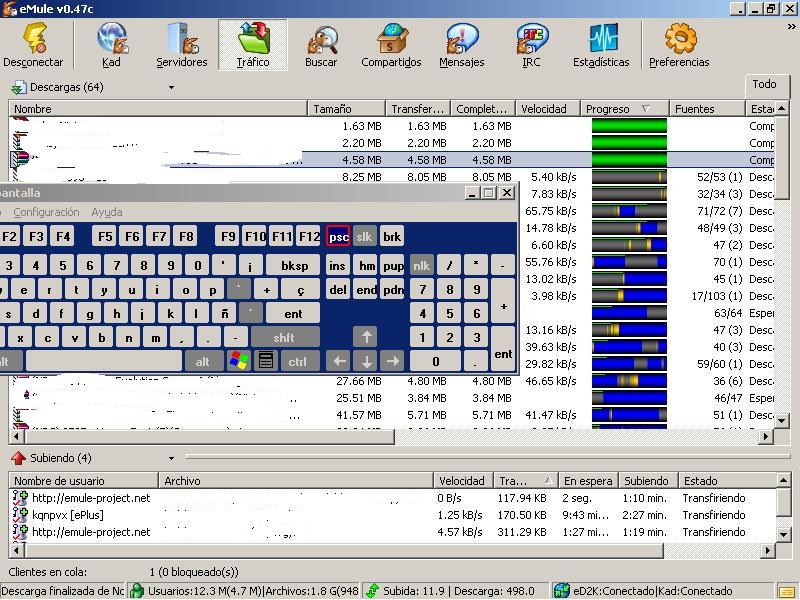Toggle the nlk num lock key
The image size is (800, 600).
pyautogui.click(x=421, y=265)
